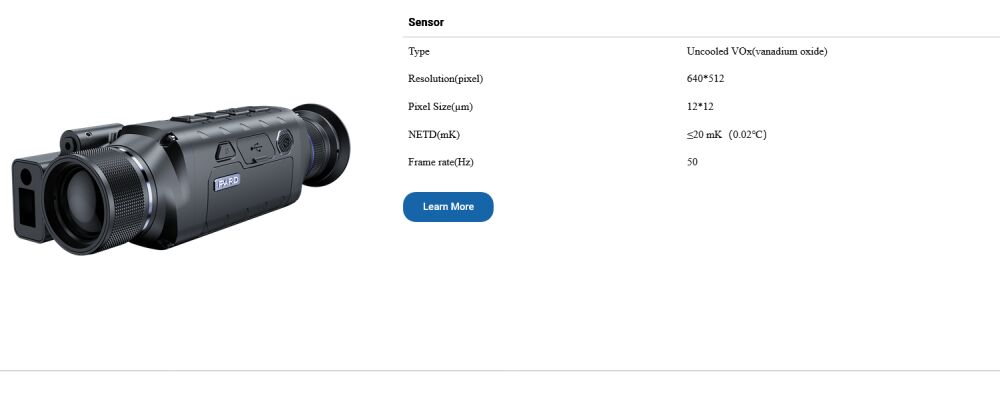This screenshot has width=1000, height=408.
Task: Click the PARD logo on the device
Action: tap(227, 184)
